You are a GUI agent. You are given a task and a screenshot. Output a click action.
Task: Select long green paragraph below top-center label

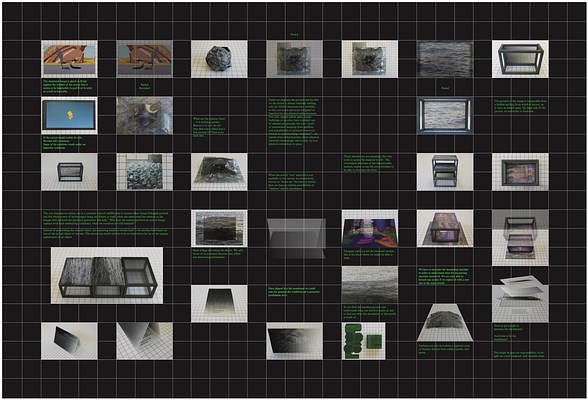coord(294,122)
